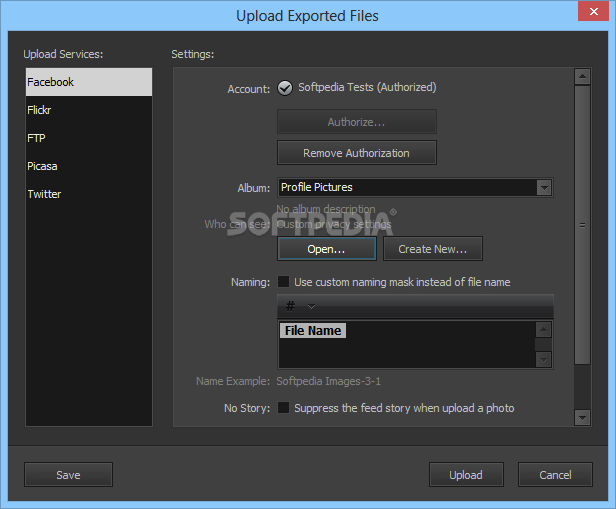616x509 pixels.
Task: Click 'Softpedia Tests (Authorized)' account text
Action: 367,87
